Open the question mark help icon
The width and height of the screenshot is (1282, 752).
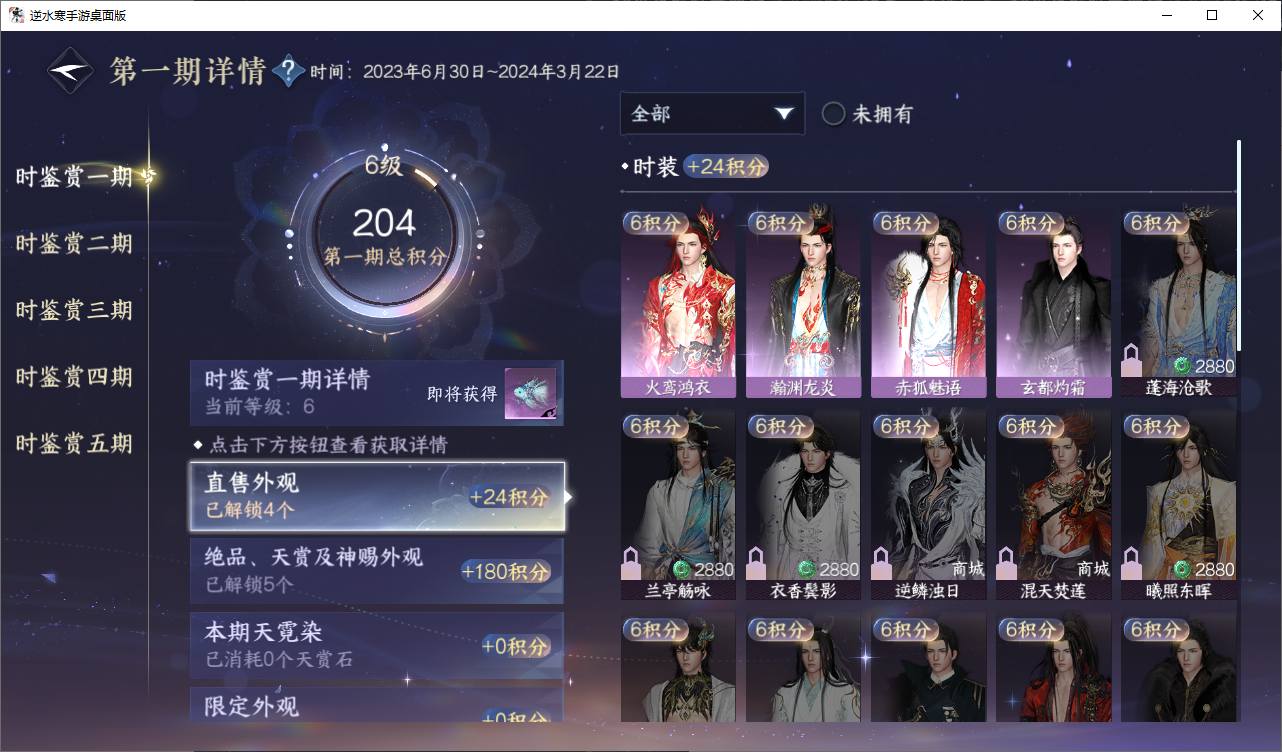point(288,71)
